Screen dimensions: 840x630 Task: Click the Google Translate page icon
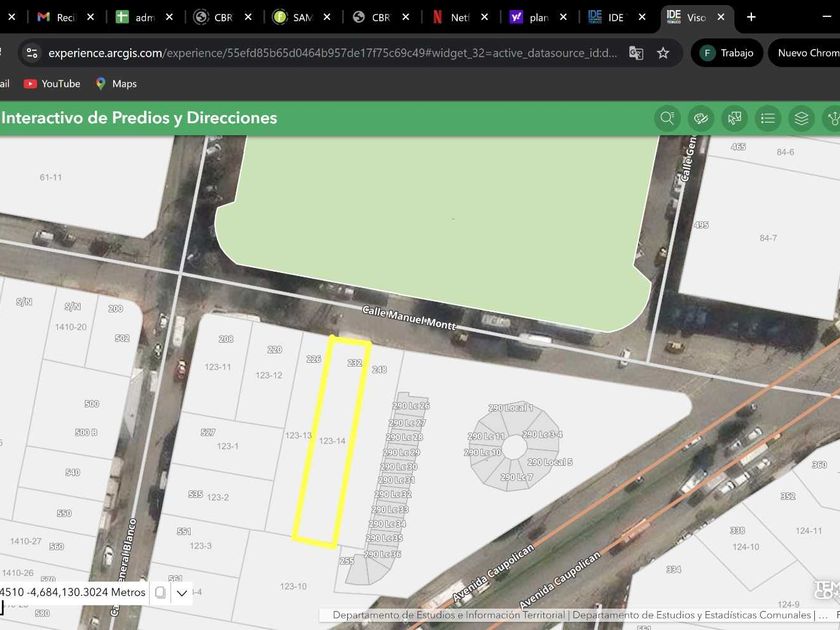(x=636, y=53)
